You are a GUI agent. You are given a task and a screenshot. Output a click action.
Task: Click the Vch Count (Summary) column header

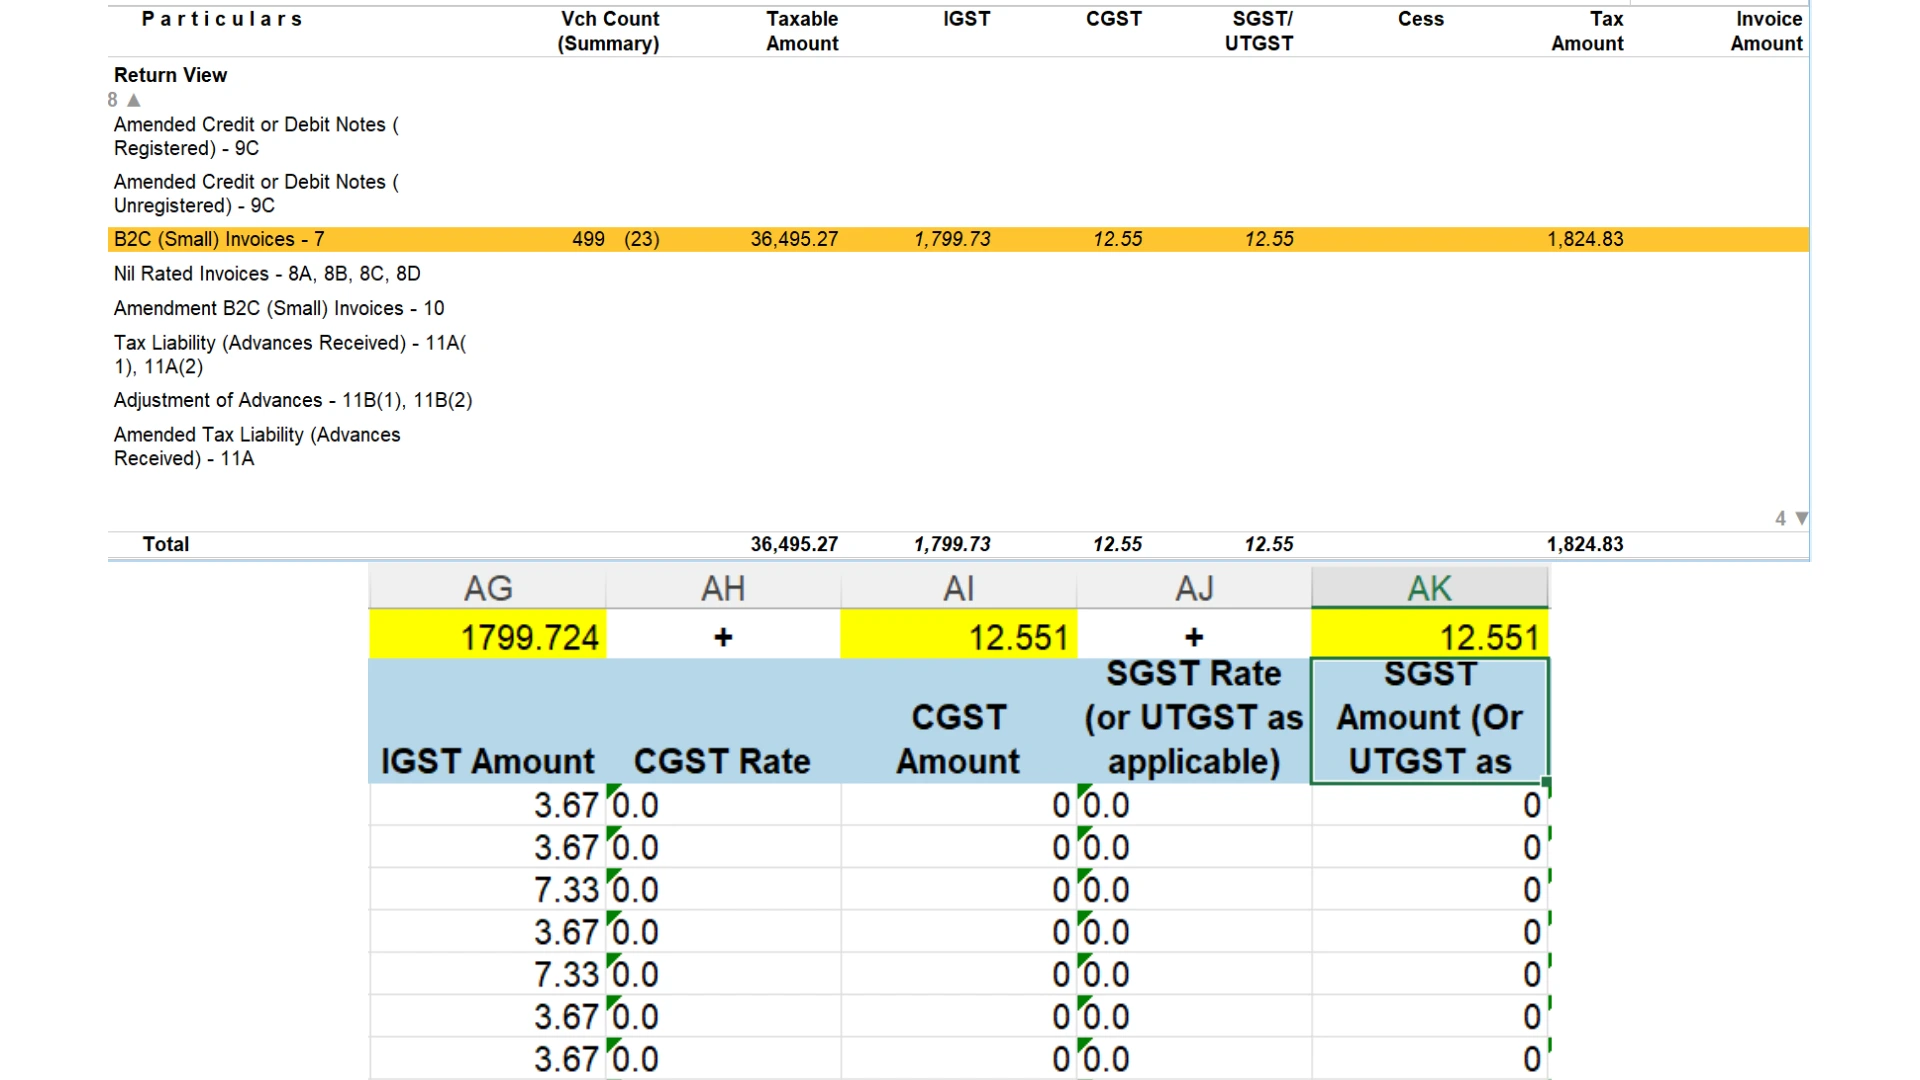tap(609, 31)
